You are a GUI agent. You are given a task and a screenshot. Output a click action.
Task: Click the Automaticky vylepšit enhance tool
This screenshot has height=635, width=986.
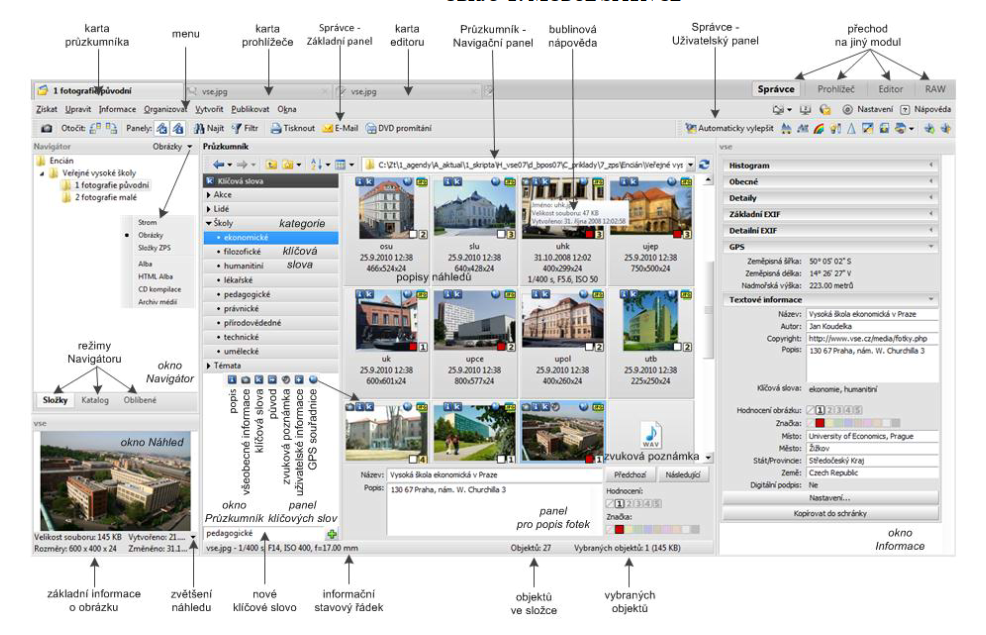pos(729,128)
